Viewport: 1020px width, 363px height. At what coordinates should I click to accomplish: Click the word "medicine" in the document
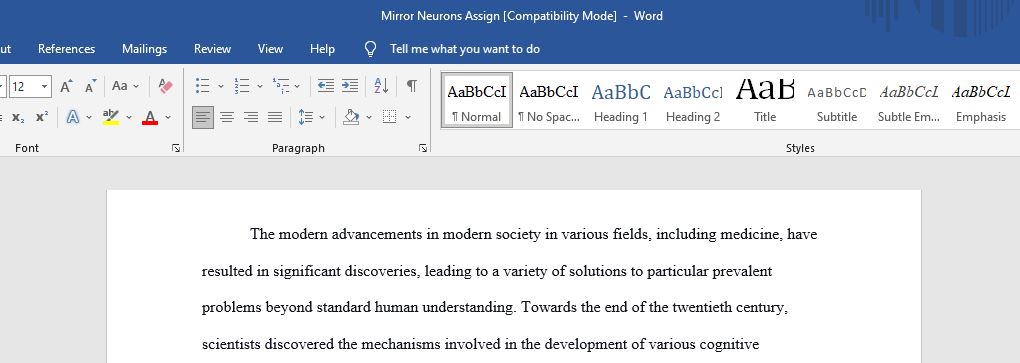click(x=749, y=234)
